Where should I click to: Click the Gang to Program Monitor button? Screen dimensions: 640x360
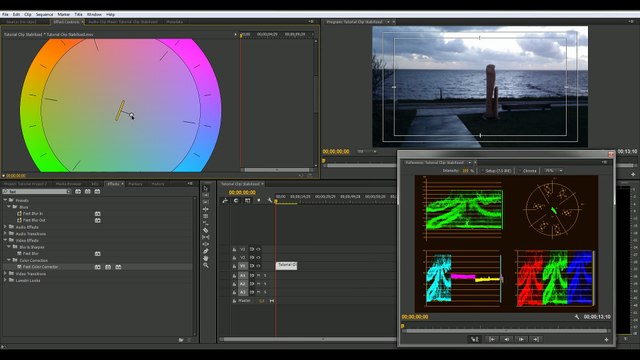[x=474, y=339]
